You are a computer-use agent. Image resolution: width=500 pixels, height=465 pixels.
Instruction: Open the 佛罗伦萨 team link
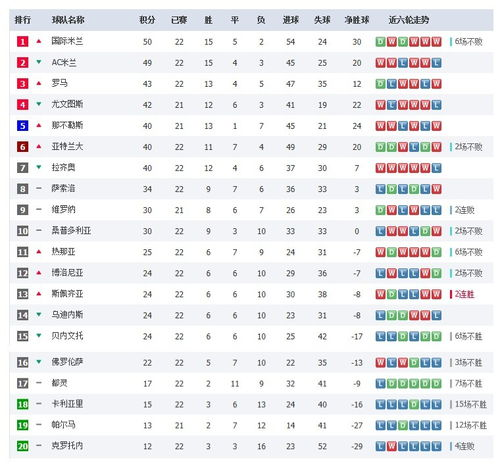tap(67, 362)
